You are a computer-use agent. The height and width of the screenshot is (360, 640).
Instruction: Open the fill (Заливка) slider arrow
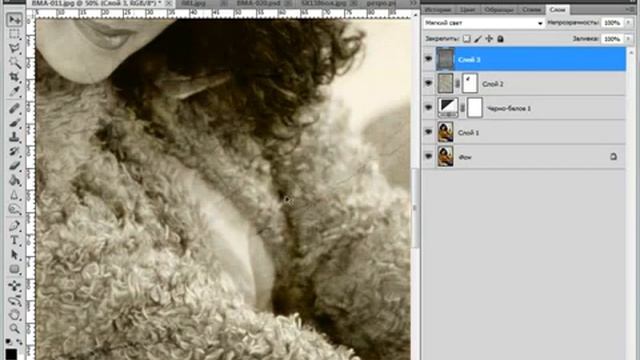click(629, 39)
